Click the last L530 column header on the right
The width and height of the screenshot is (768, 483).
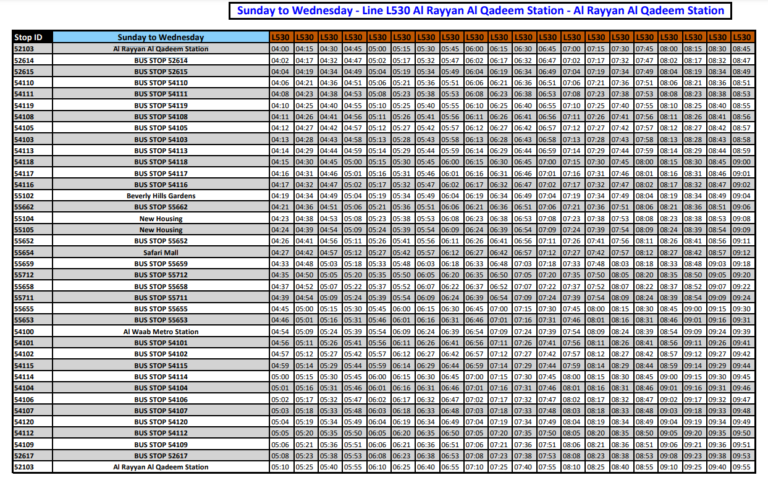741,36
